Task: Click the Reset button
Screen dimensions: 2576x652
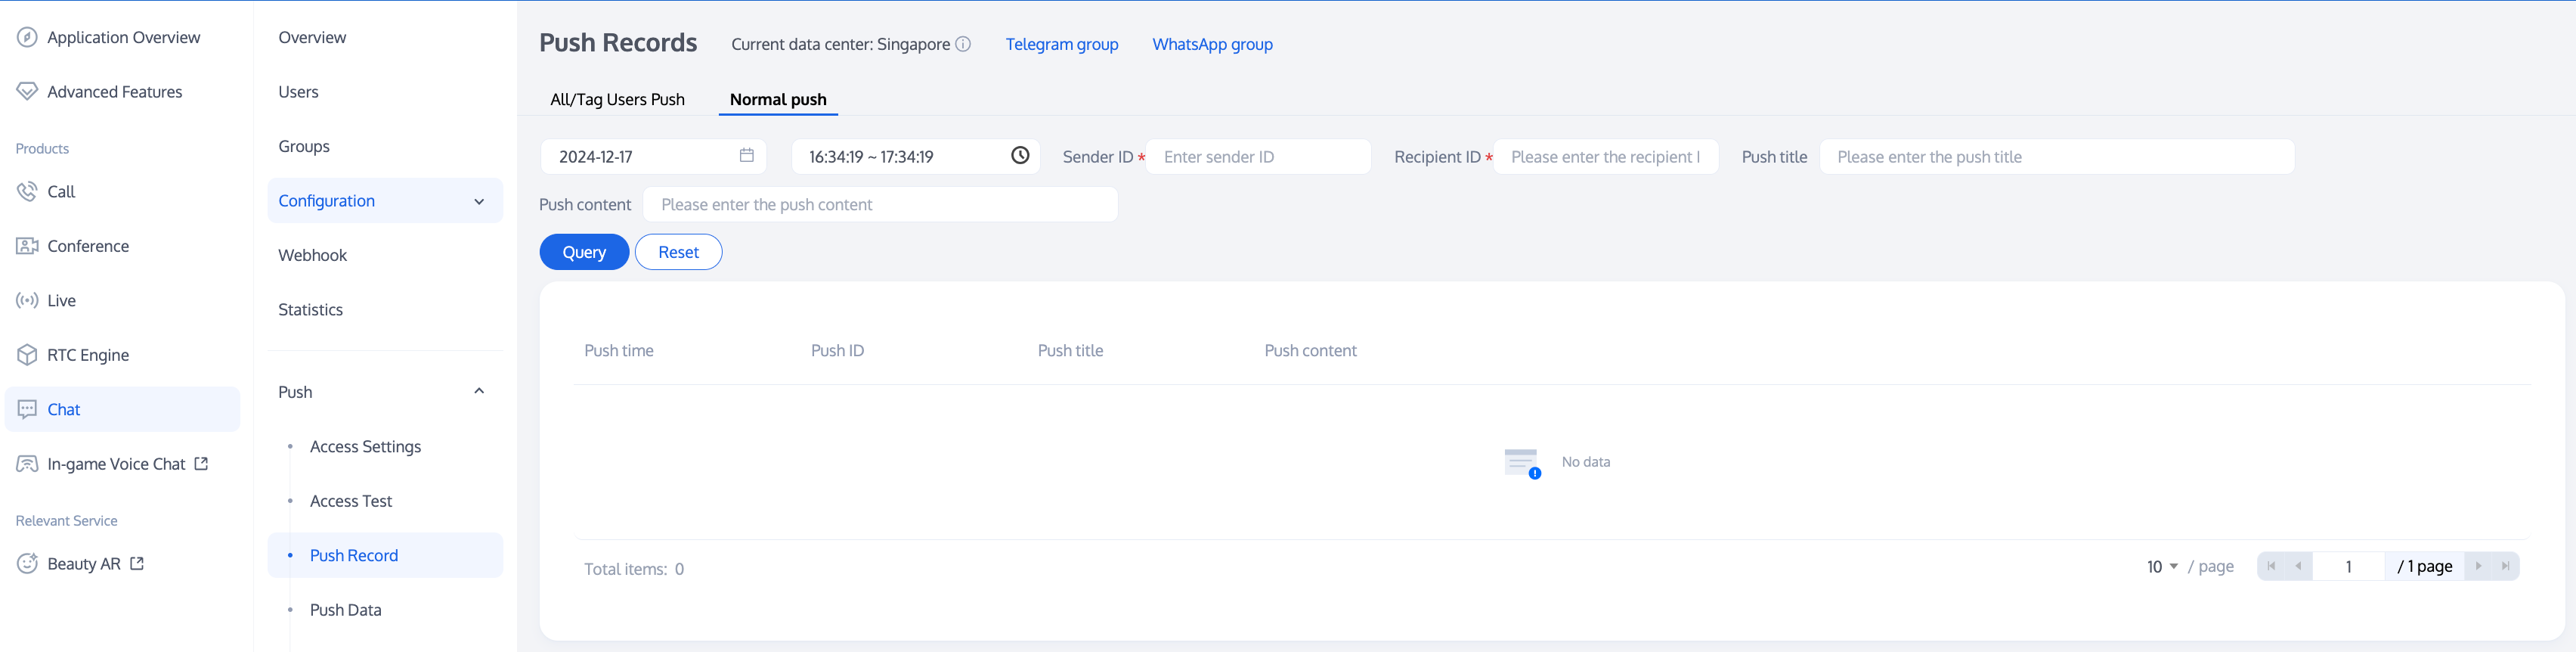Action: 678,252
